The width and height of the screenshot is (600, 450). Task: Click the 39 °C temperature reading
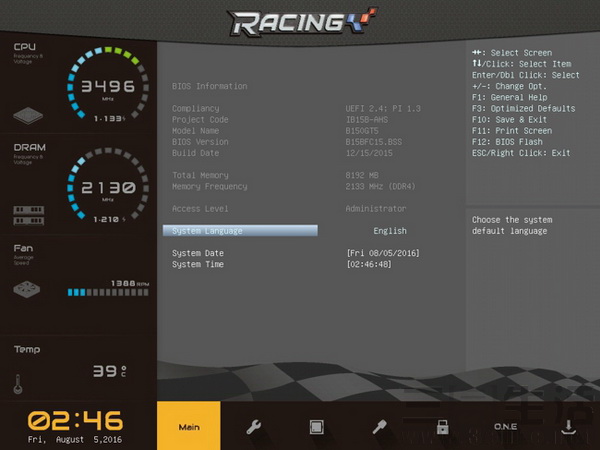pos(110,371)
